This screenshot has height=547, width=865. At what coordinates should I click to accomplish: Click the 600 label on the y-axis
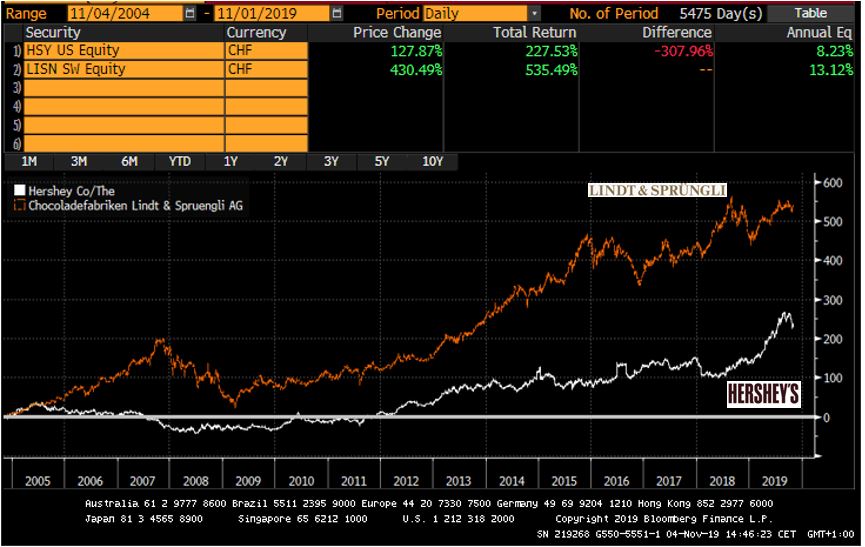[832, 183]
